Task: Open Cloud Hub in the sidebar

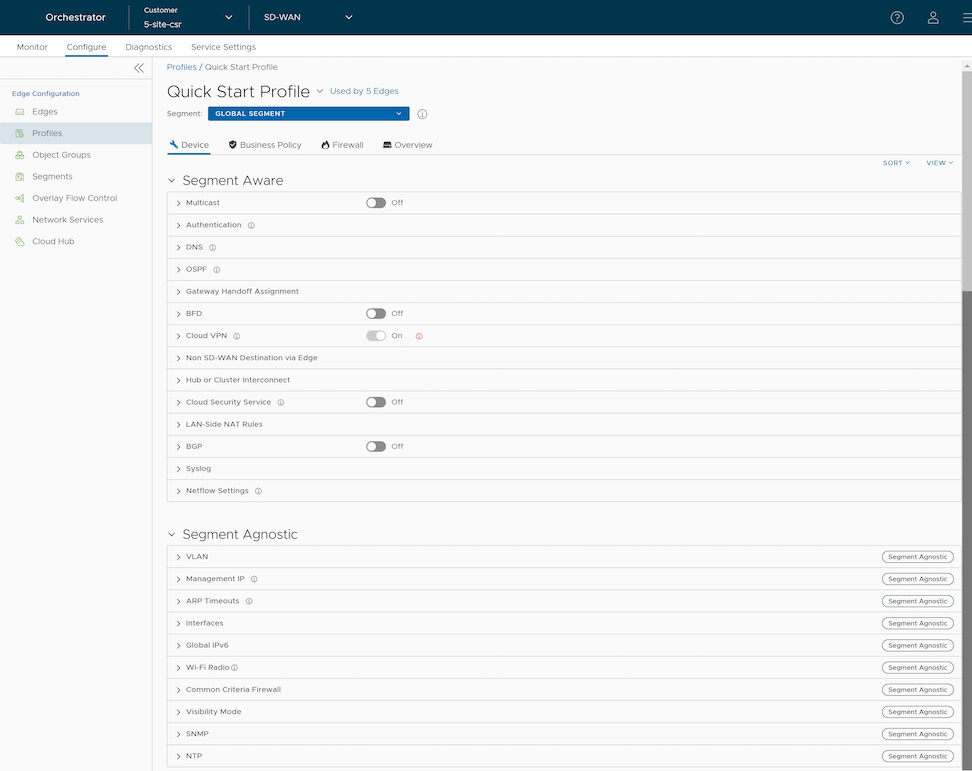Action: (x=53, y=241)
